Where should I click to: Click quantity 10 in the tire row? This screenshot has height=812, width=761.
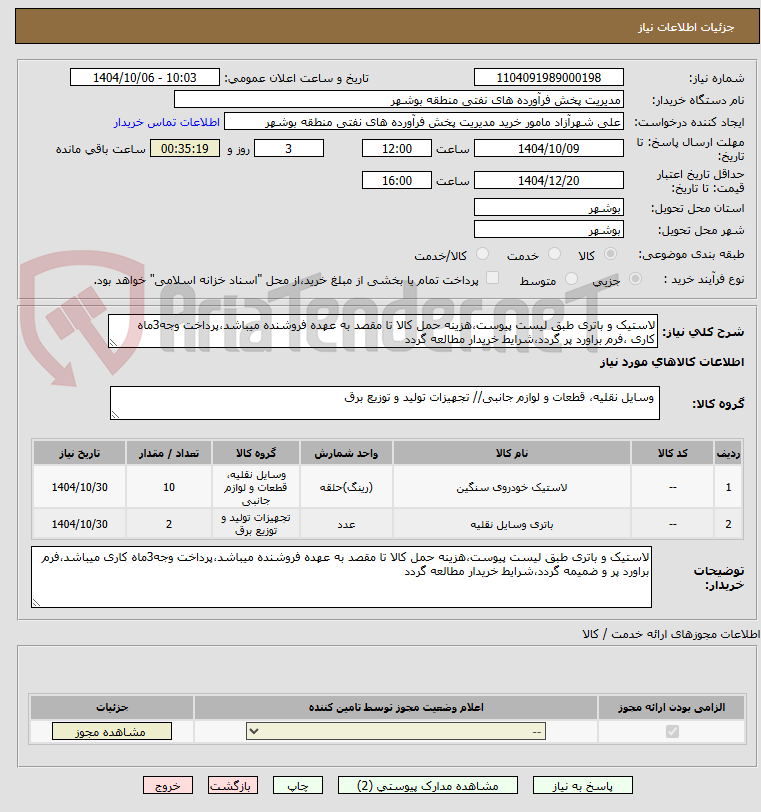coord(169,487)
